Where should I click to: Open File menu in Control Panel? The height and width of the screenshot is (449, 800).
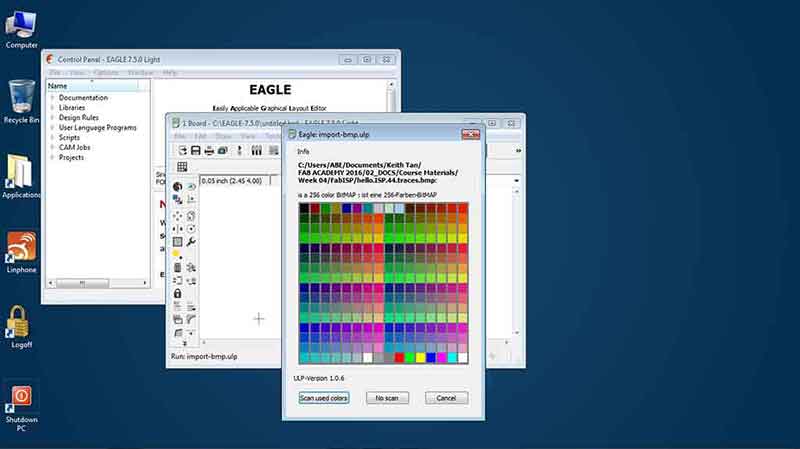click(x=55, y=72)
